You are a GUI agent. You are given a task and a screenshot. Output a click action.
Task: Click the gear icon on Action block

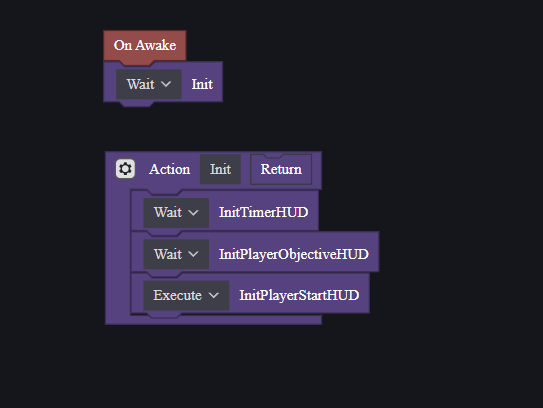[x=125, y=169]
